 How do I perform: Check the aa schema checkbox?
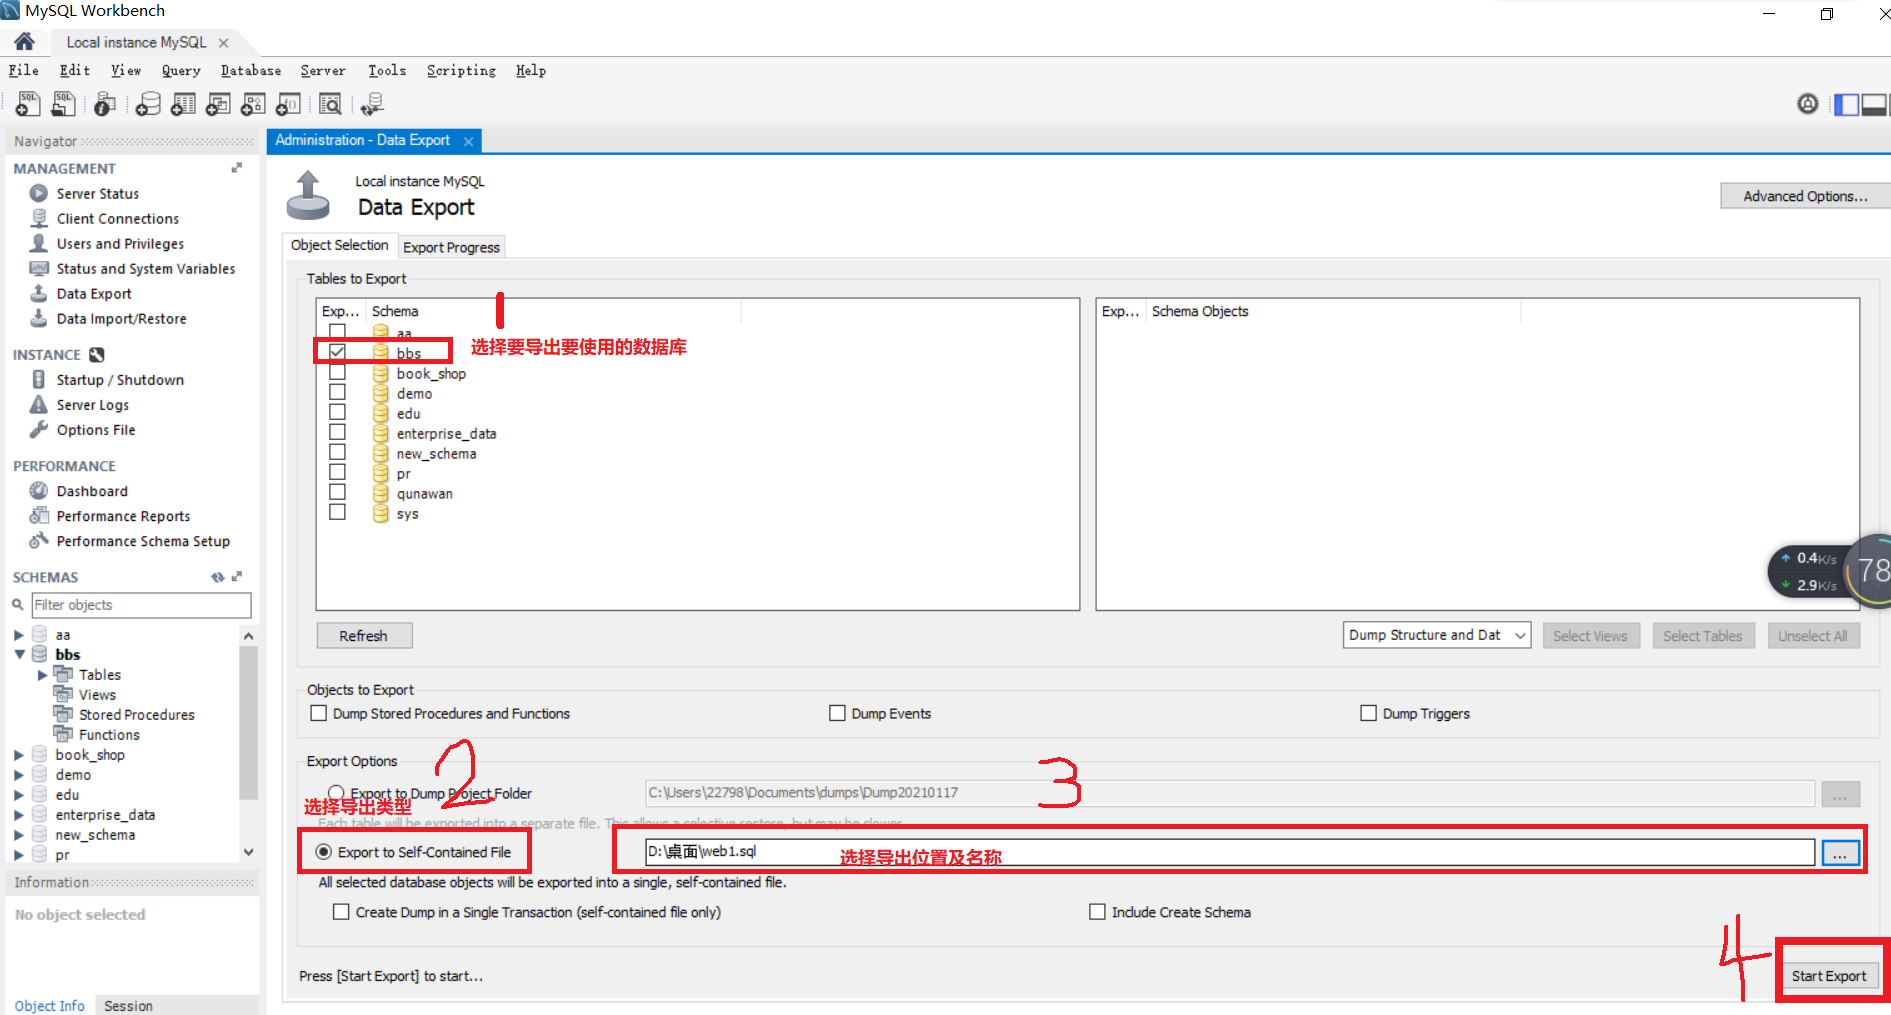click(x=337, y=331)
